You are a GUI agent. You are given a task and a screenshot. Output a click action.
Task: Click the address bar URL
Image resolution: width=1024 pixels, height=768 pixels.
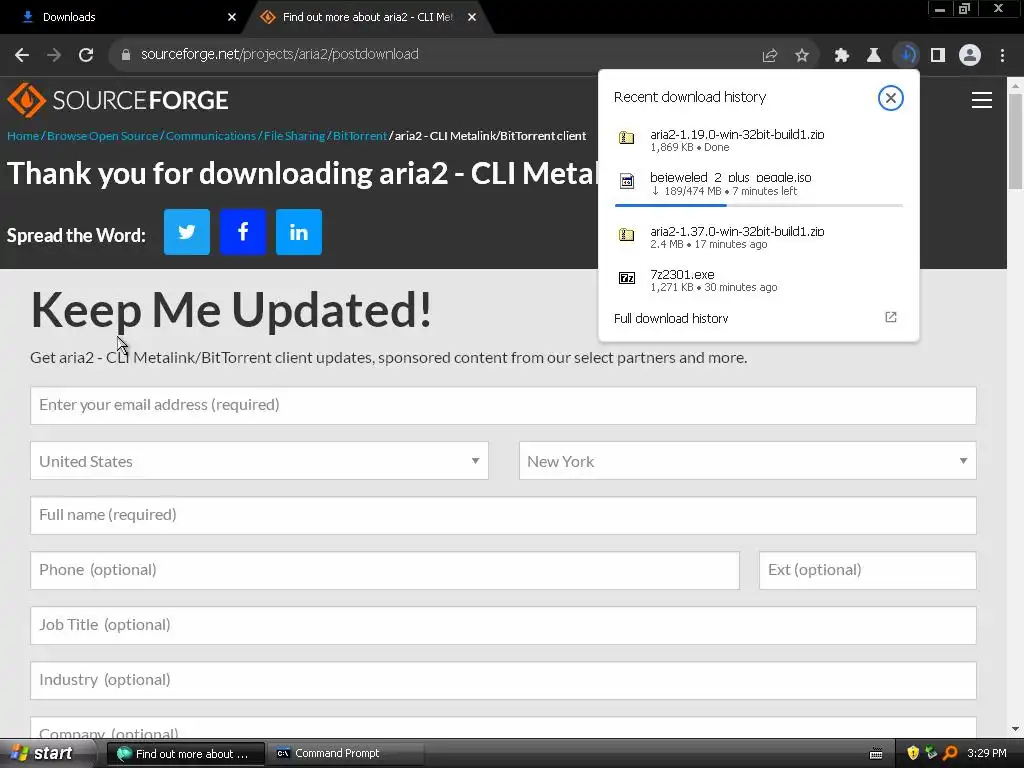pos(280,54)
